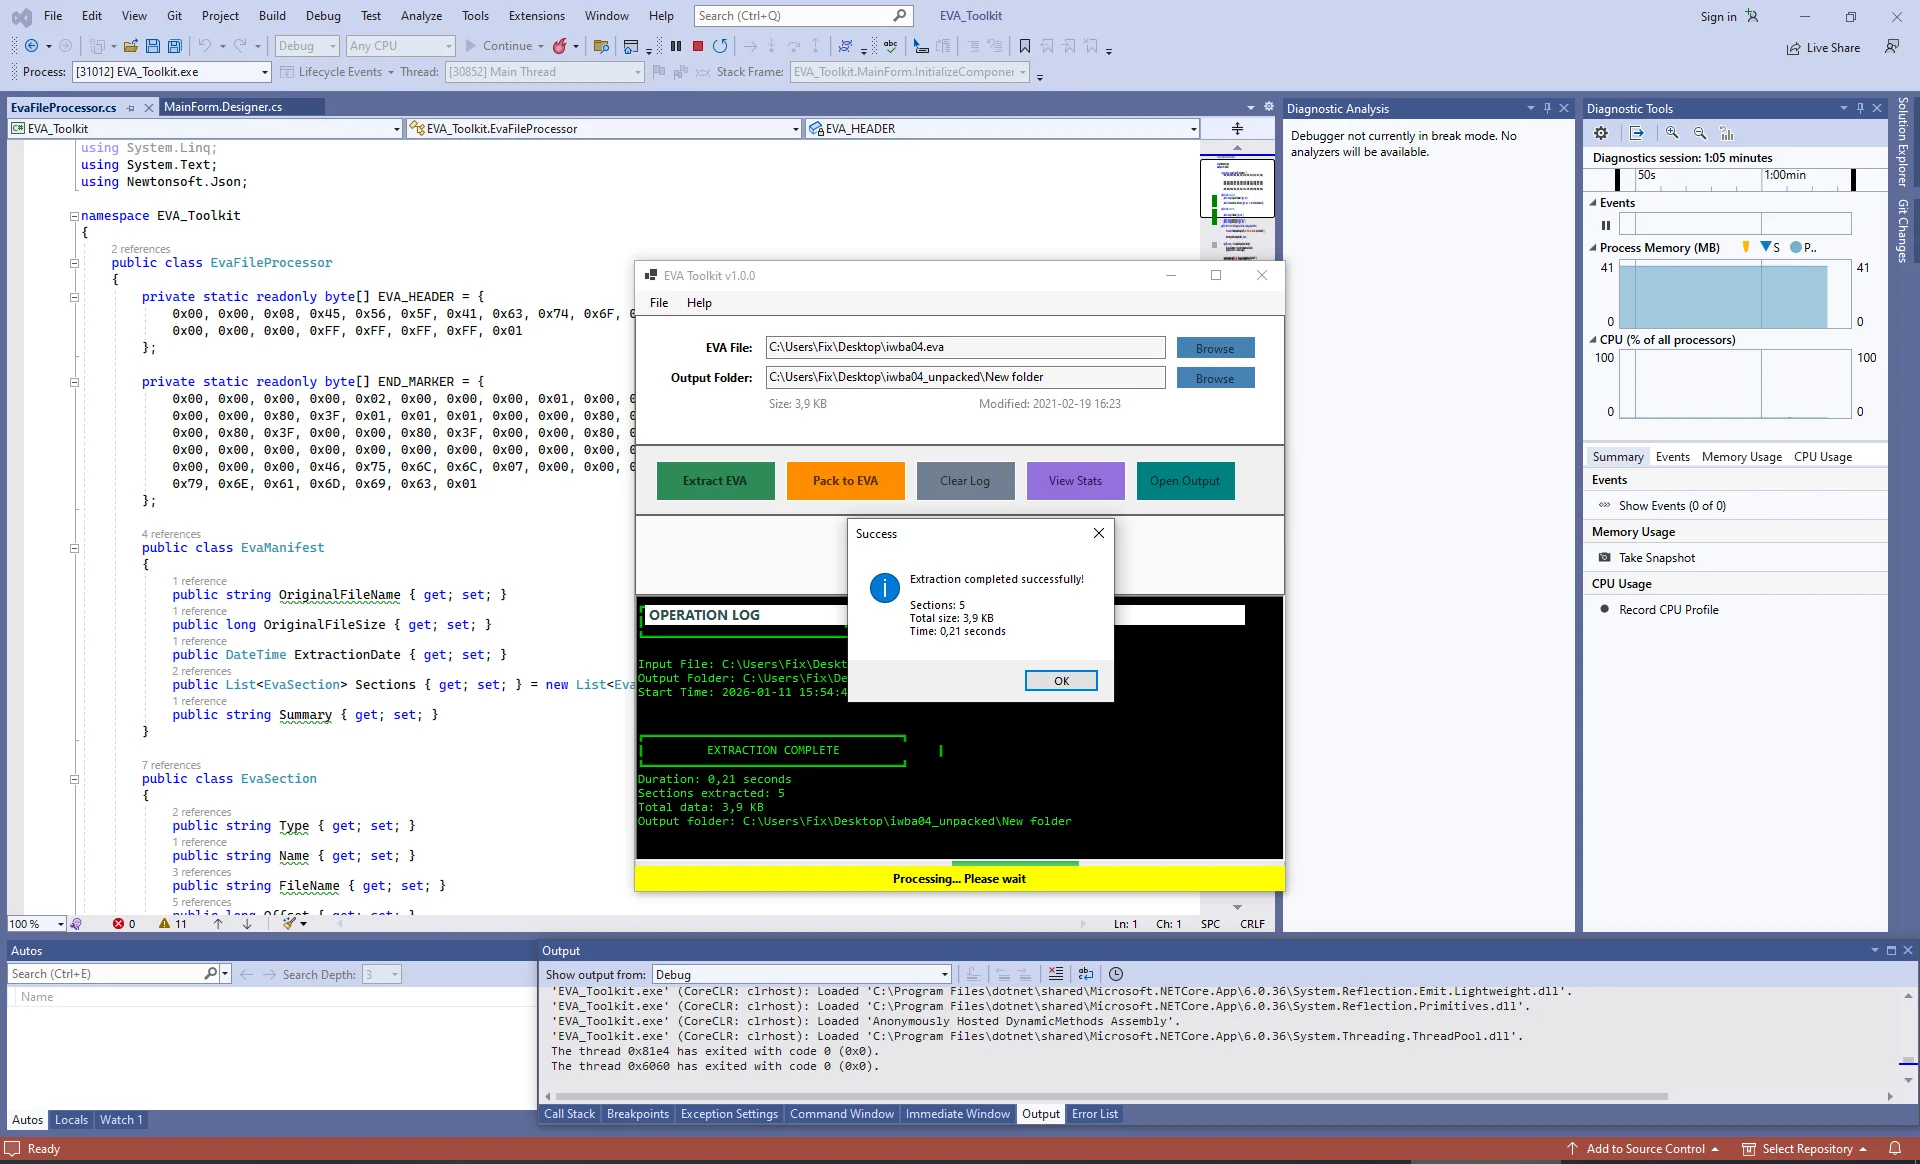1920x1164 pixels.
Task: Click OK in the Success dialog
Action: (1061, 681)
